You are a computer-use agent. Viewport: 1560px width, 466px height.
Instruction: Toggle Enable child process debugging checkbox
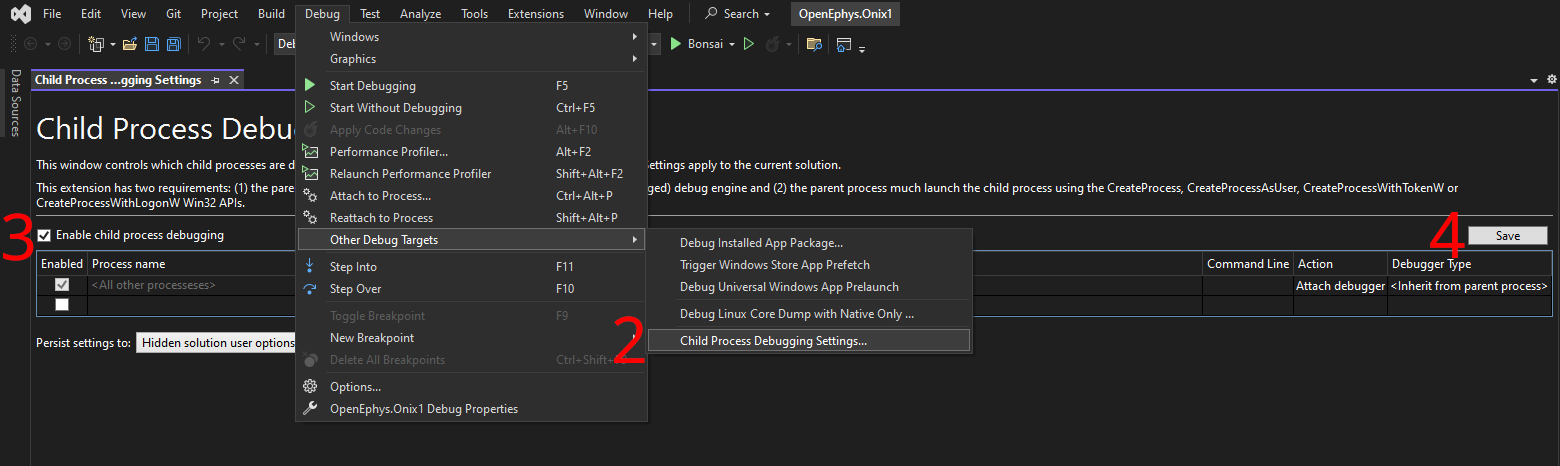click(x=43, y=236)
